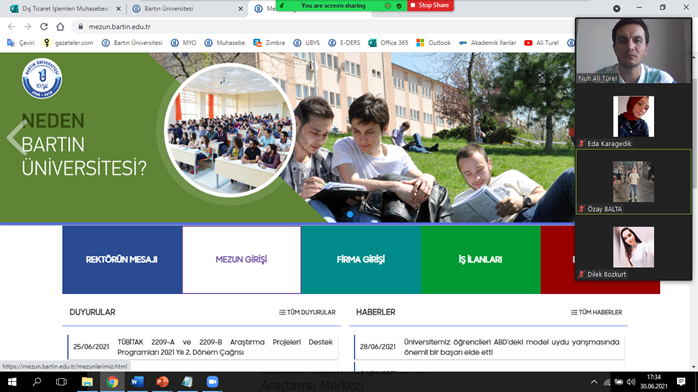Open the İŞ İLANLARI tile
This screenshot has height=392, width=698.
click(480, 259)
